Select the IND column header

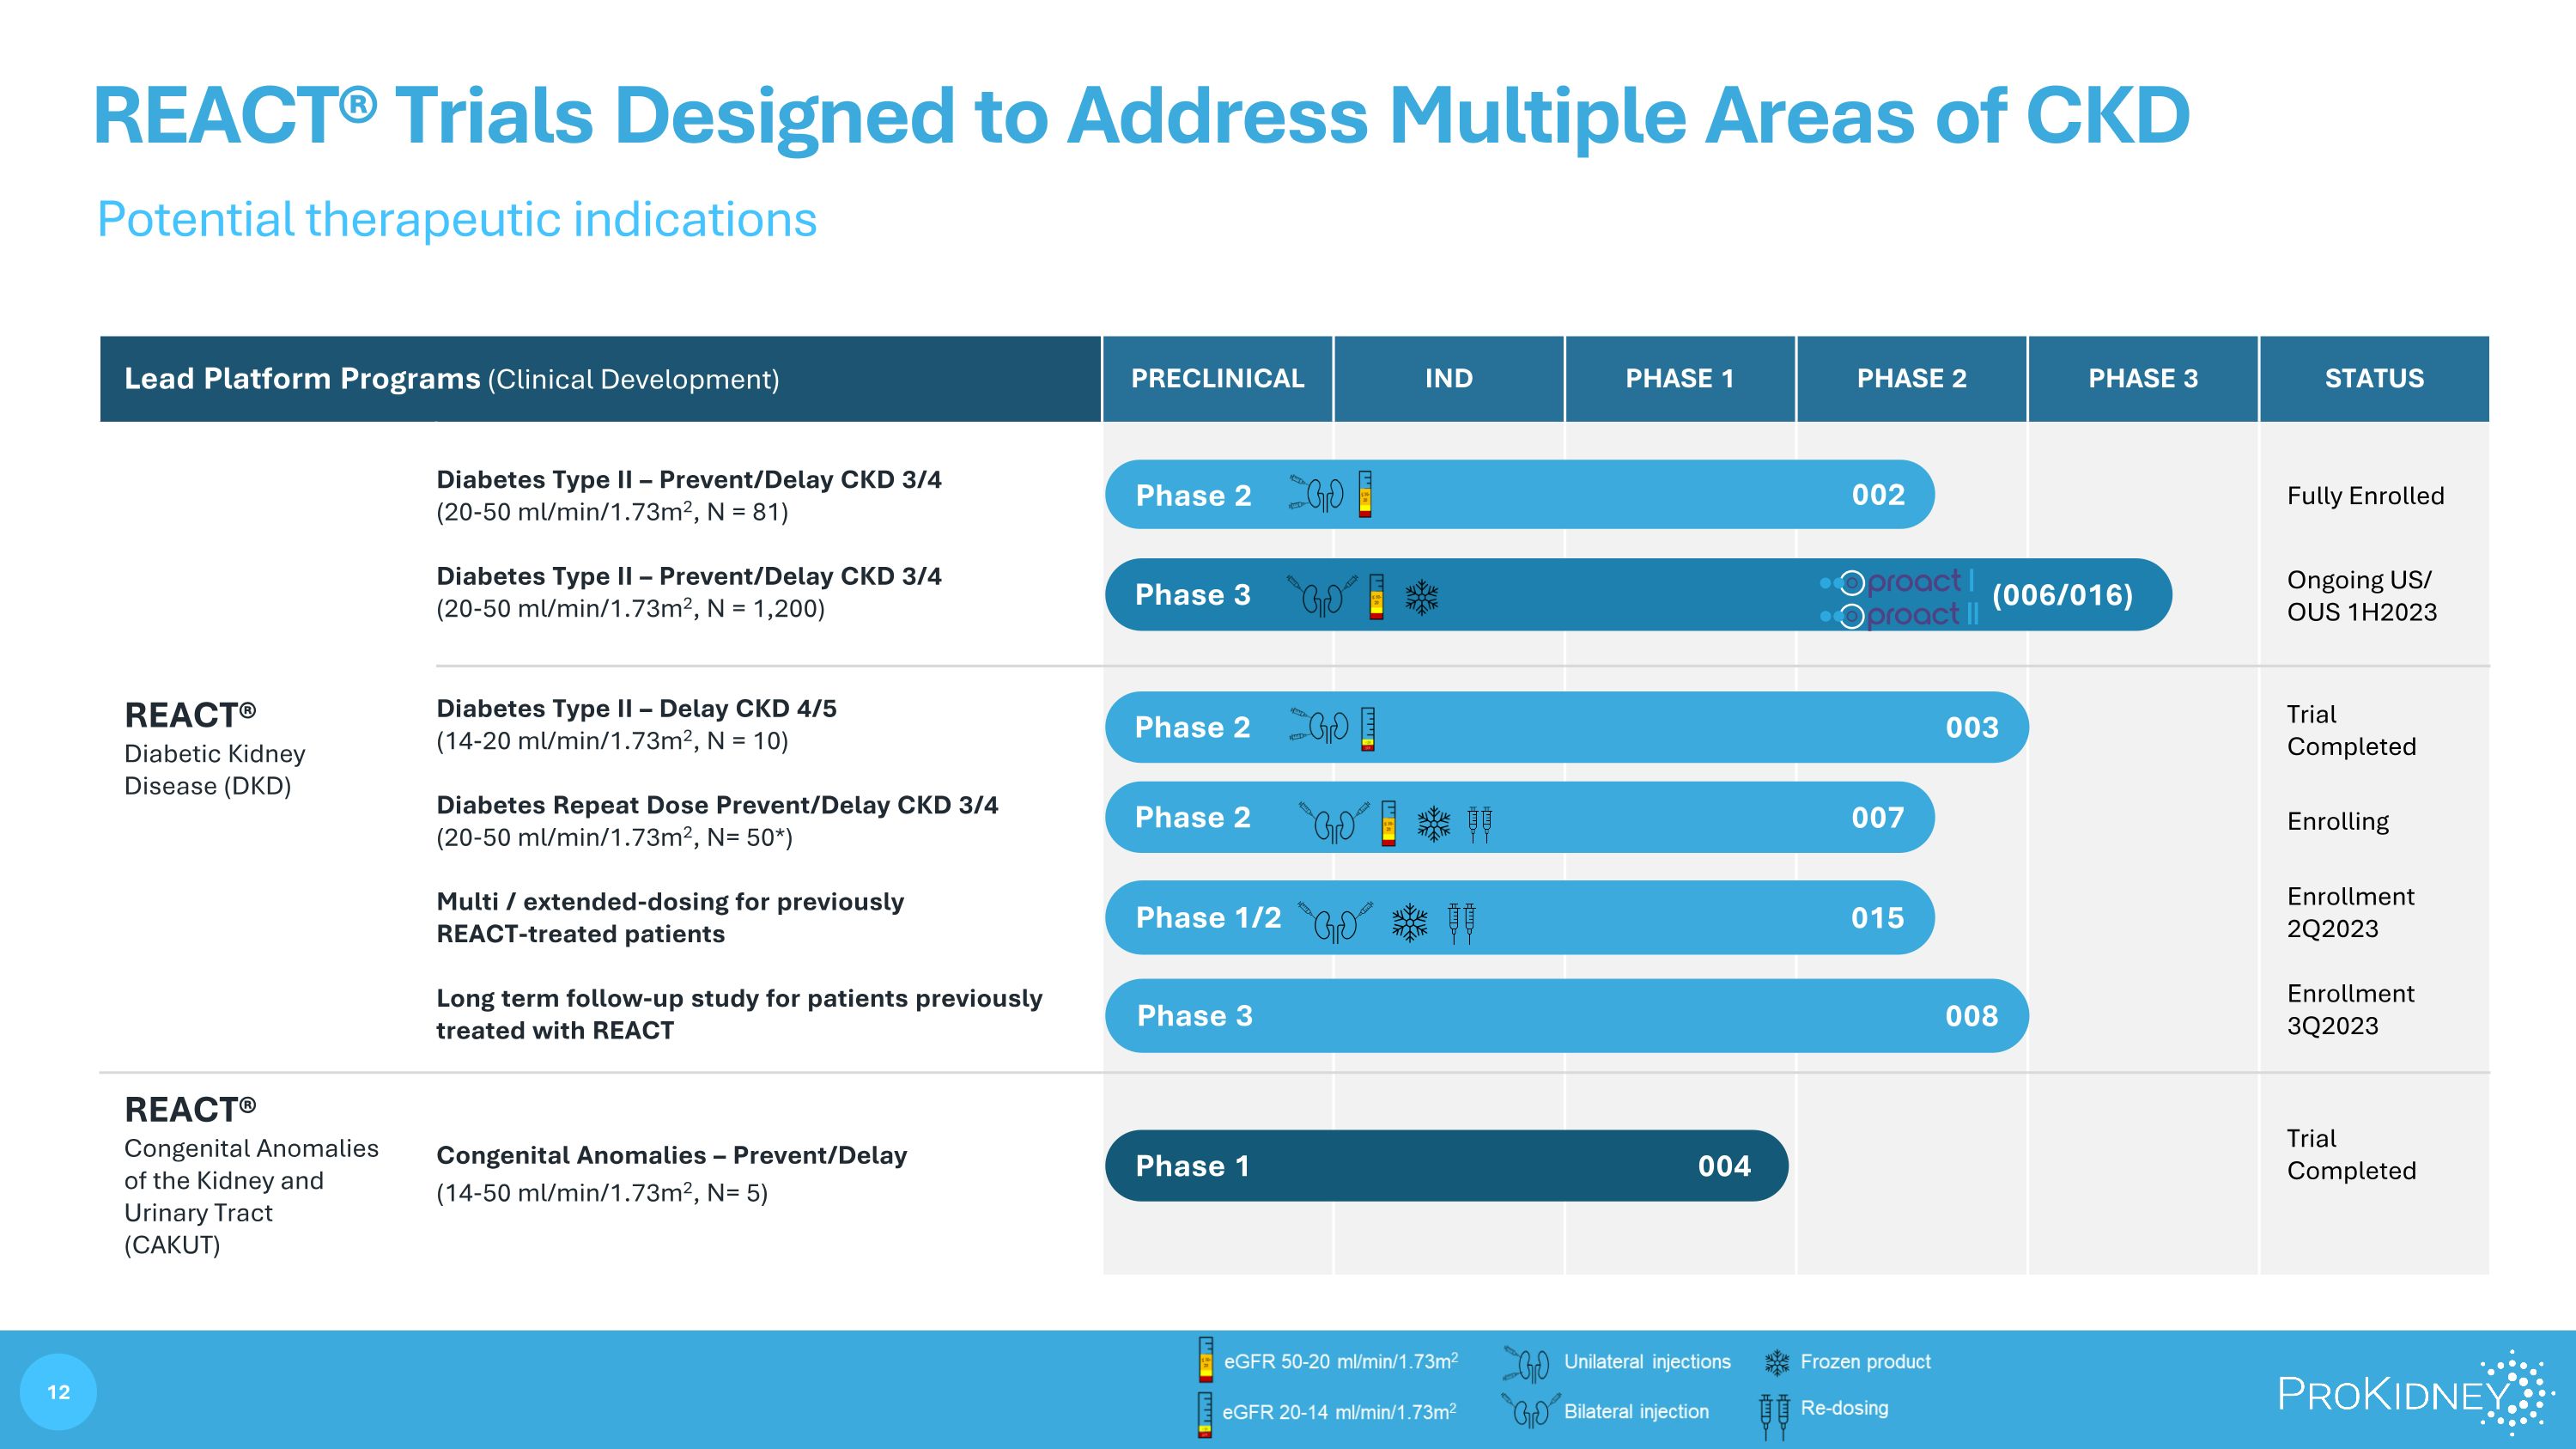(x=1449, y=378)
